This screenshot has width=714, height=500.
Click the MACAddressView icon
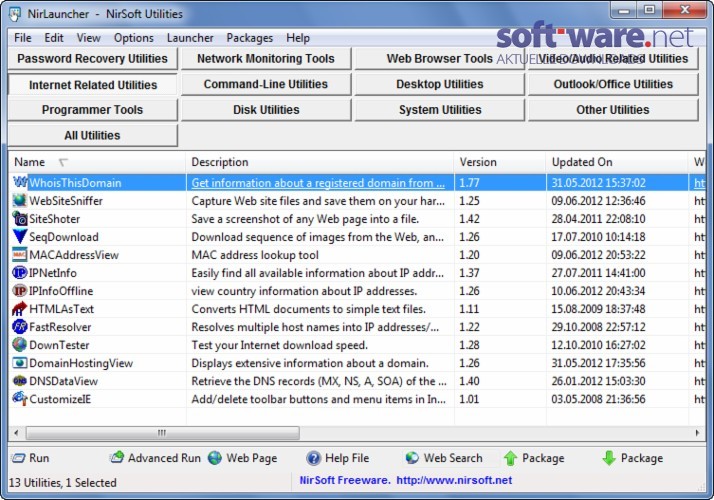click(20, 255)
